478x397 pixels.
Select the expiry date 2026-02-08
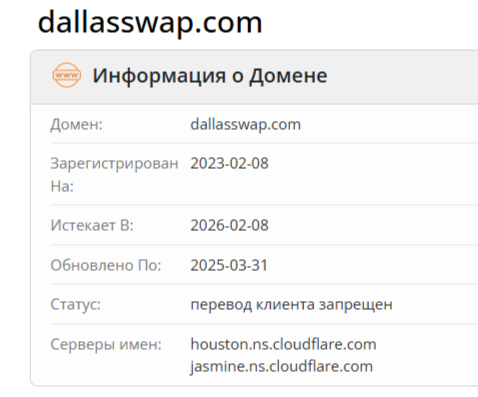tap(229, 225)
